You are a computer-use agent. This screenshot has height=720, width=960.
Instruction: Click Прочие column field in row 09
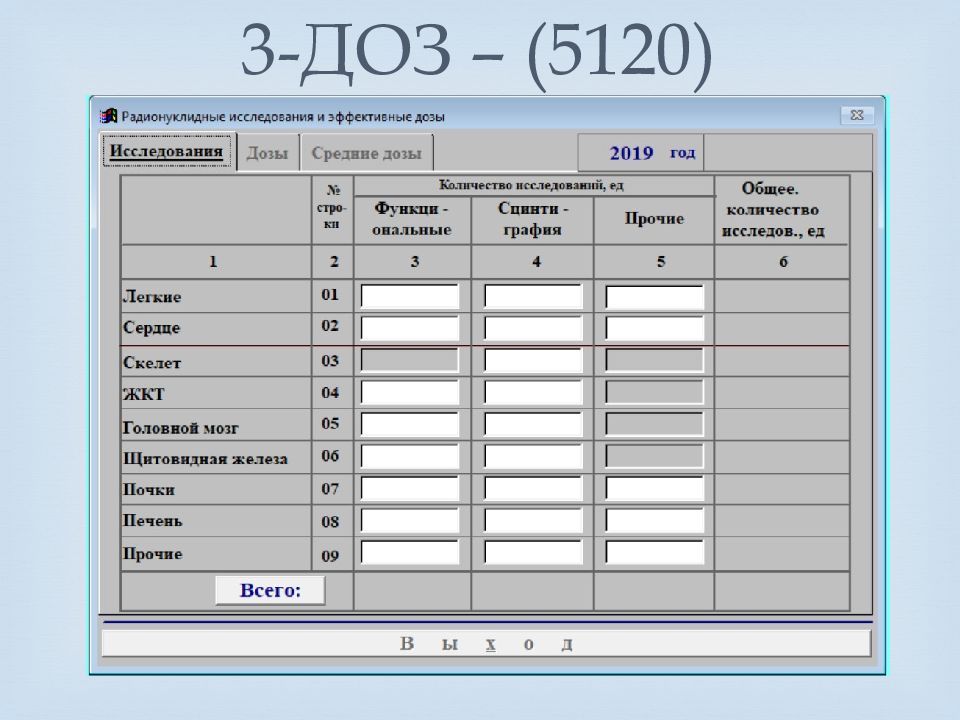pos(654,553)
